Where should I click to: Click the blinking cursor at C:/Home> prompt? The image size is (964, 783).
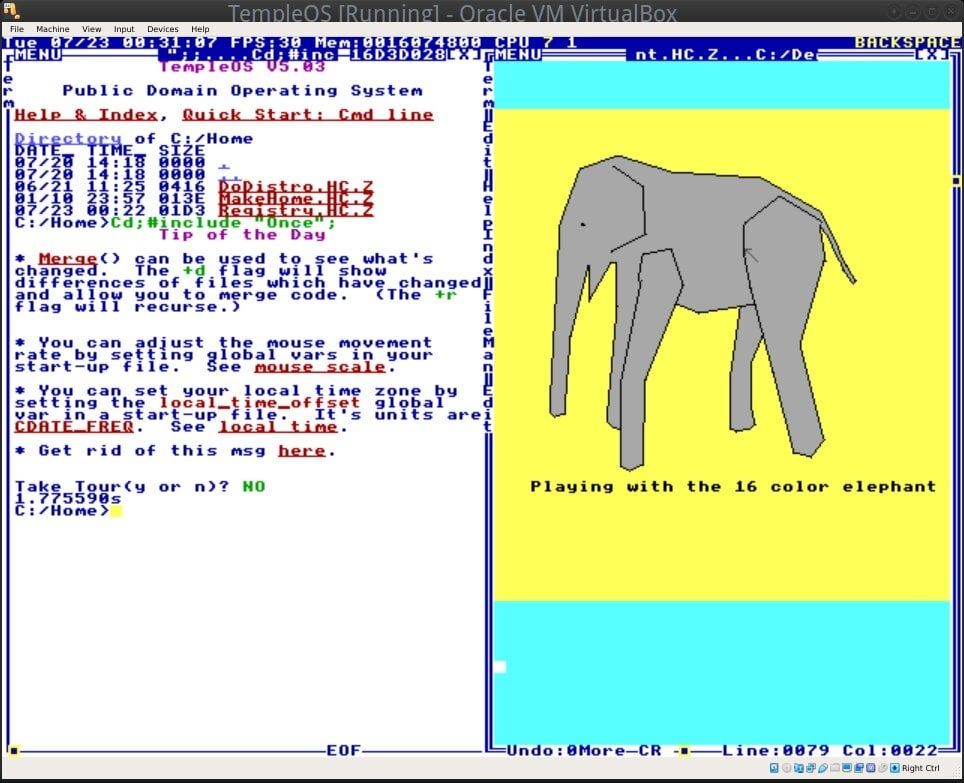[116, 511]
